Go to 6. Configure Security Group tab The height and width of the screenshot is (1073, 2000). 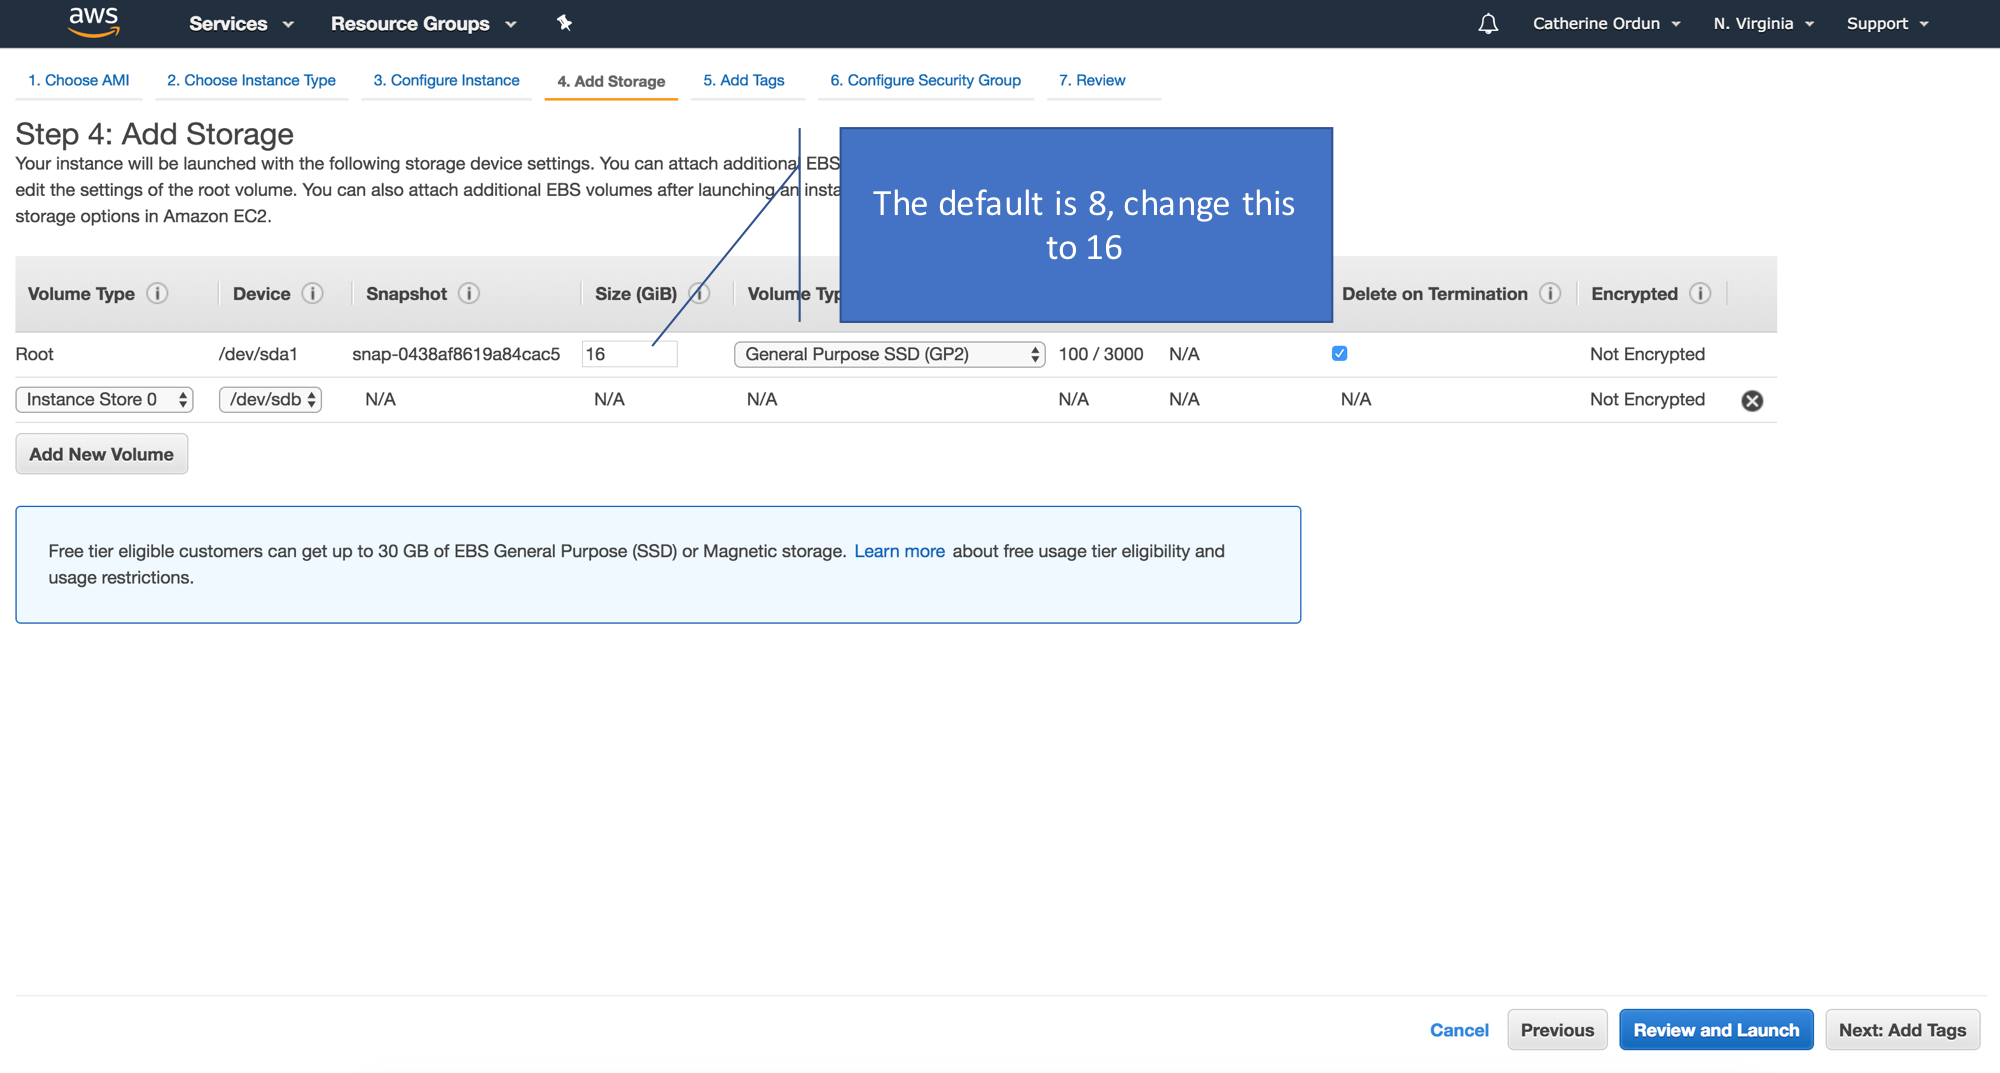(925, 80)
